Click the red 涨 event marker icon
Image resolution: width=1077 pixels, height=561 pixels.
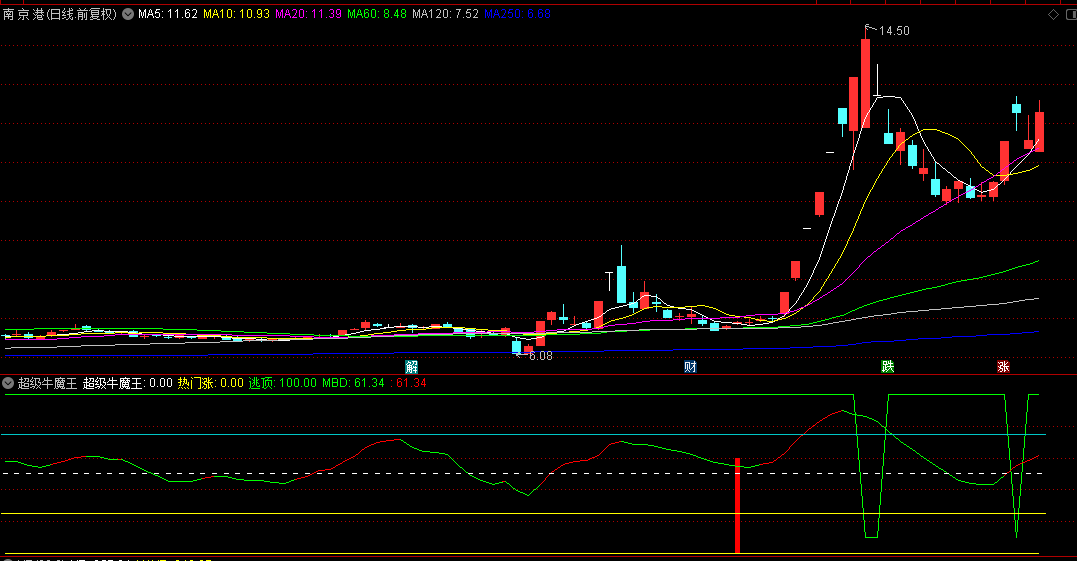[1002, 367]
